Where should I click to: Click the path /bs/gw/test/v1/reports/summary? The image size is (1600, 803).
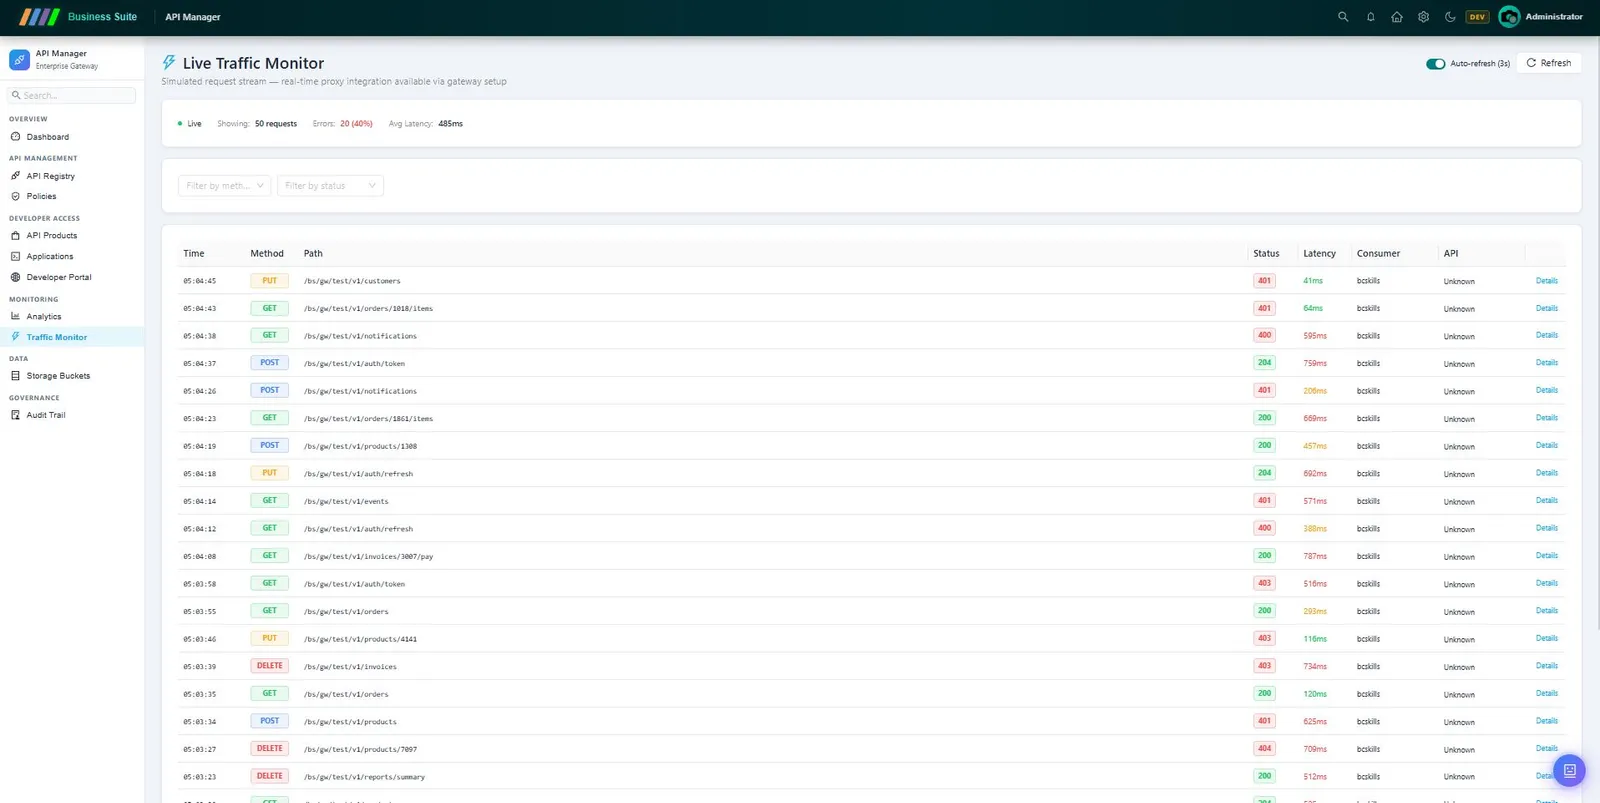tap(364, 777)
